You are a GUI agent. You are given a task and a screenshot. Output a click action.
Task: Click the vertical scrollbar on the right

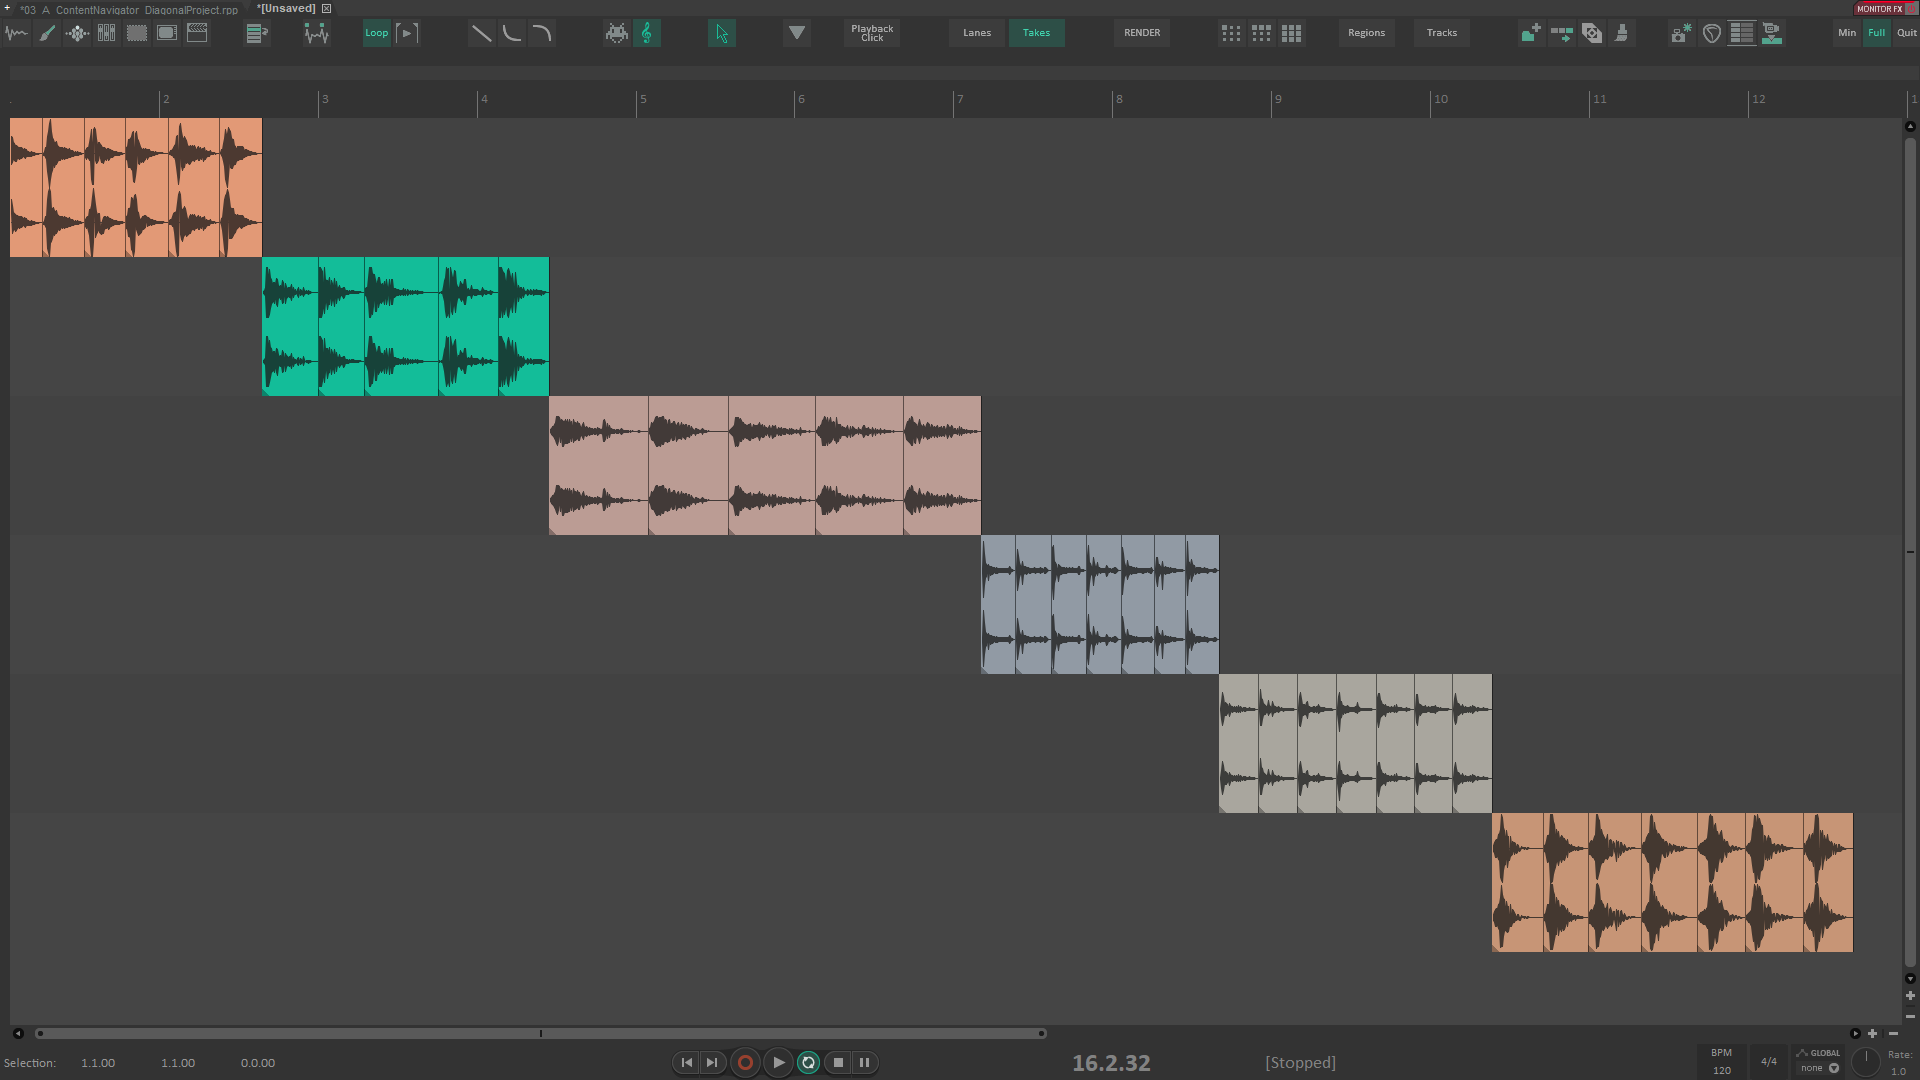[1910, 550]
